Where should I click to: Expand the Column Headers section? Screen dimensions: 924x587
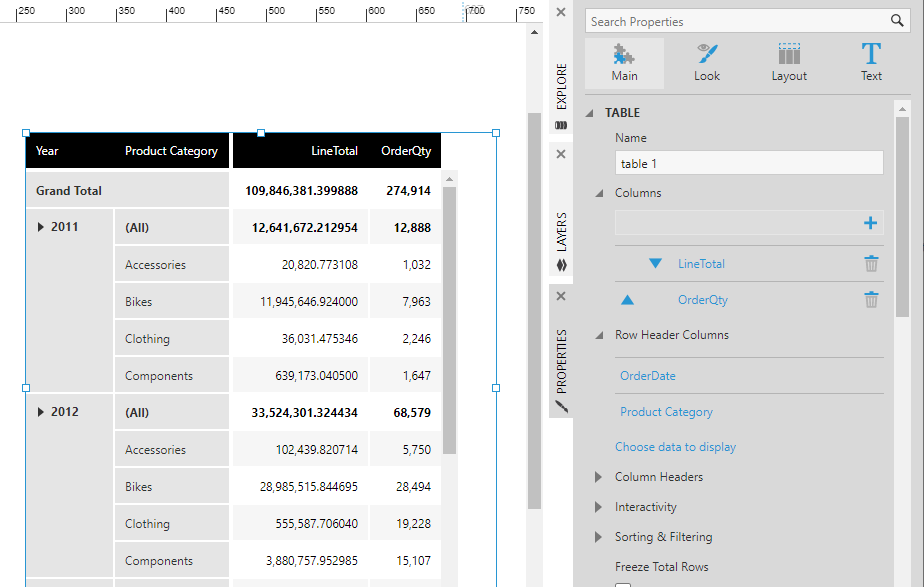[598, 477]
